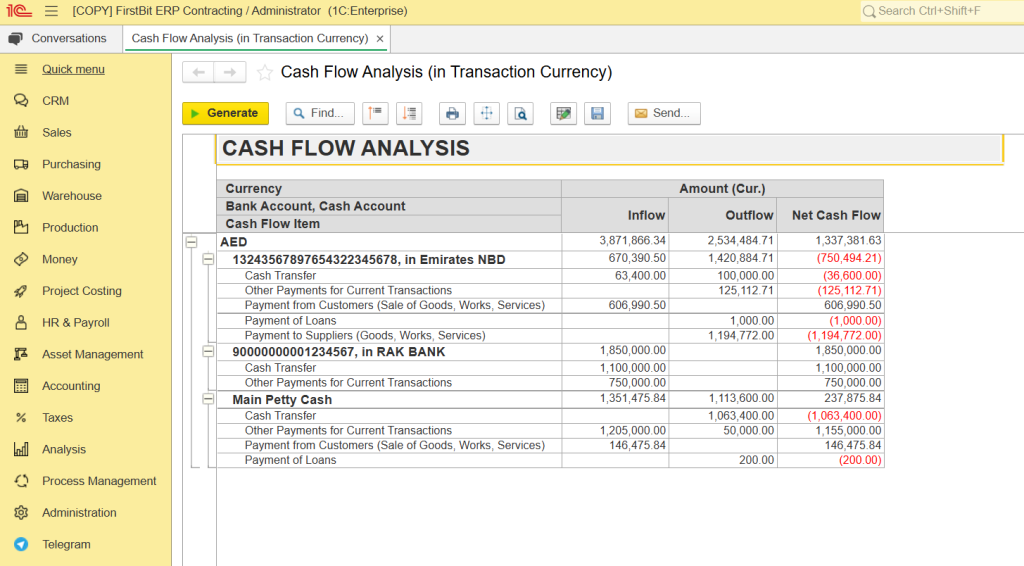Click the Administration gear icon
Viewport: 1024px width, 566px height.
21,512
